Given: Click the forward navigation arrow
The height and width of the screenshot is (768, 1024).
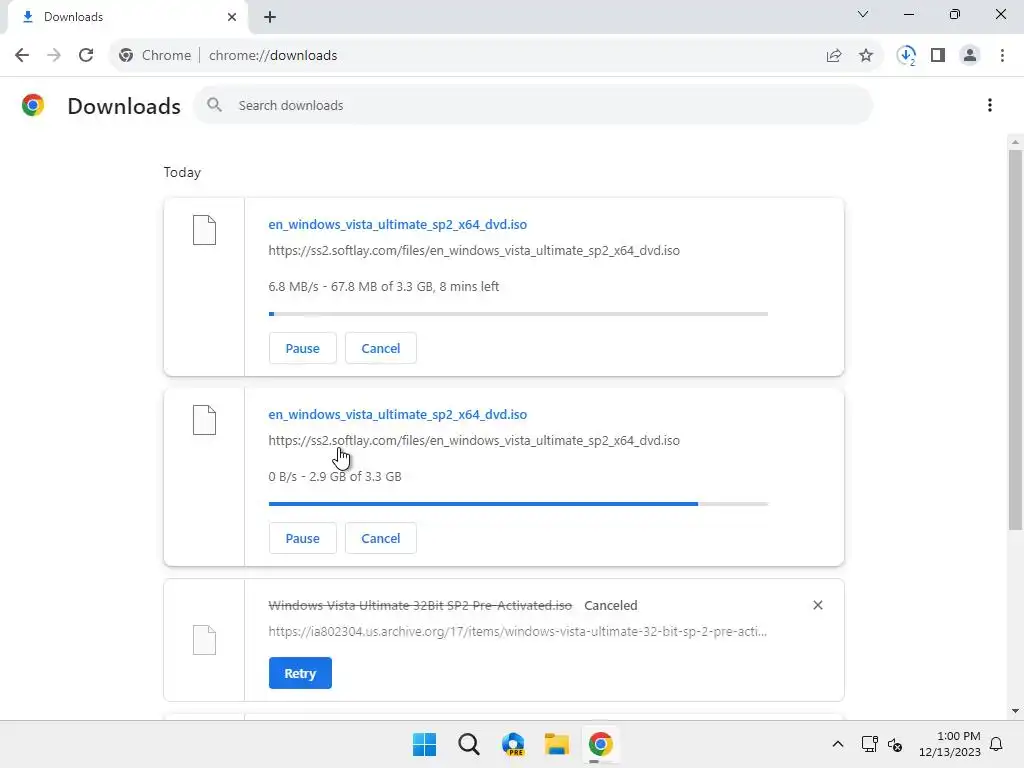Looking at the screenshot, I should pos(54,56).
